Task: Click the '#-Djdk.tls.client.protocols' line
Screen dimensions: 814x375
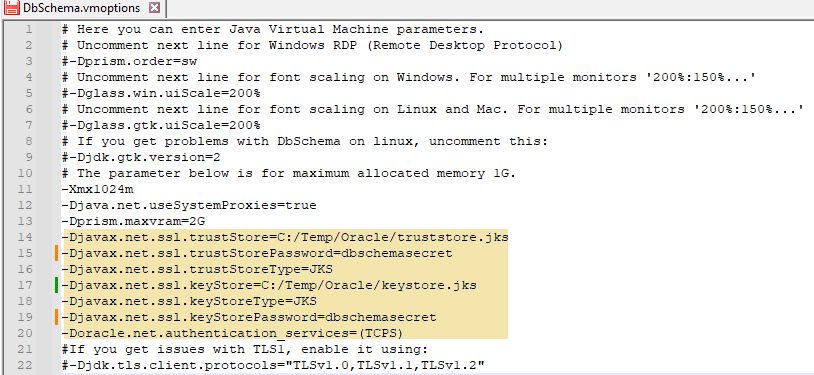Action: [x=273, y=366]
